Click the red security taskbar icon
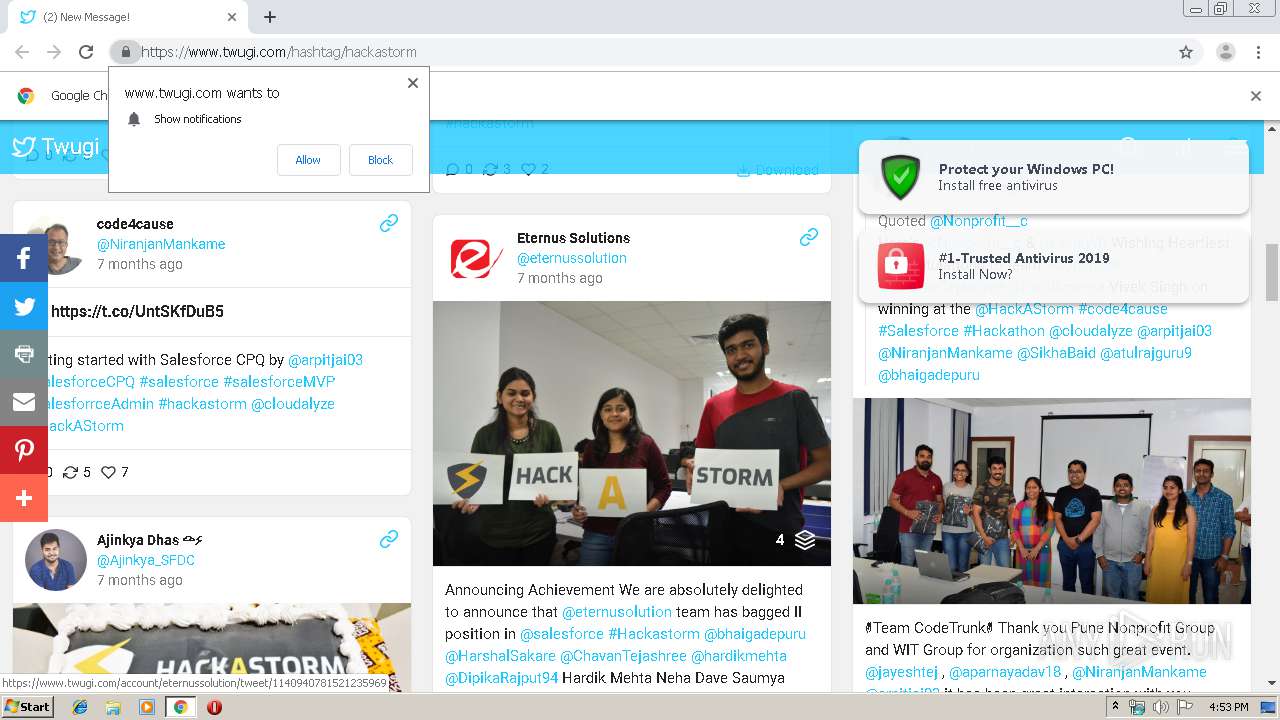 pyautogui.click(x=214, y=707)
